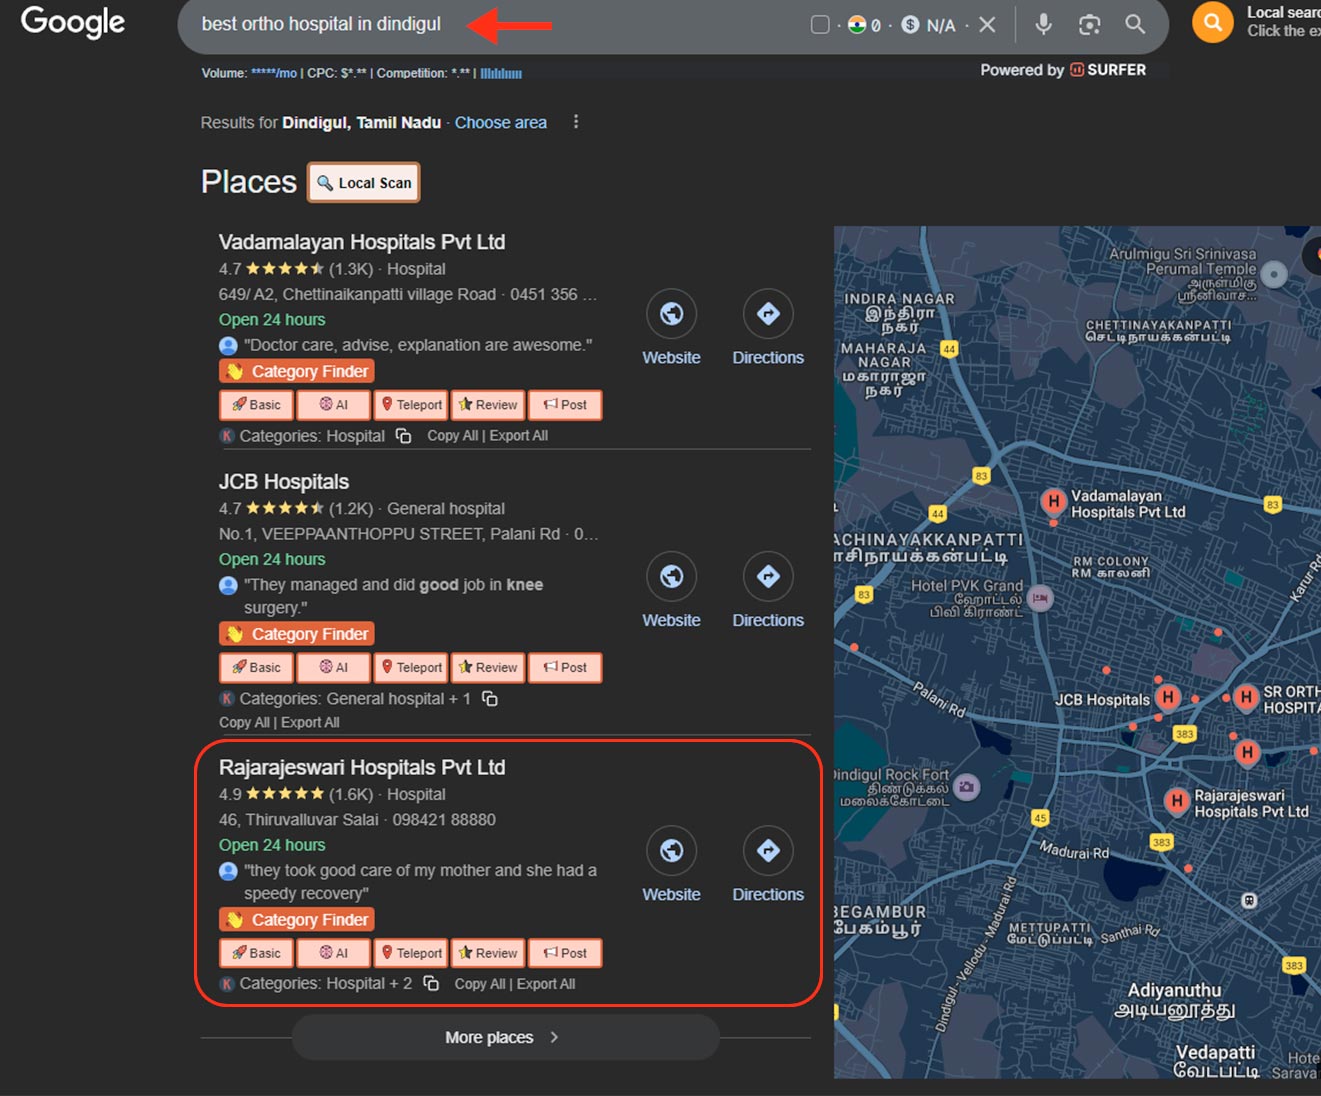Open Directions icon for JCB Hospitals

coord(767,577)
